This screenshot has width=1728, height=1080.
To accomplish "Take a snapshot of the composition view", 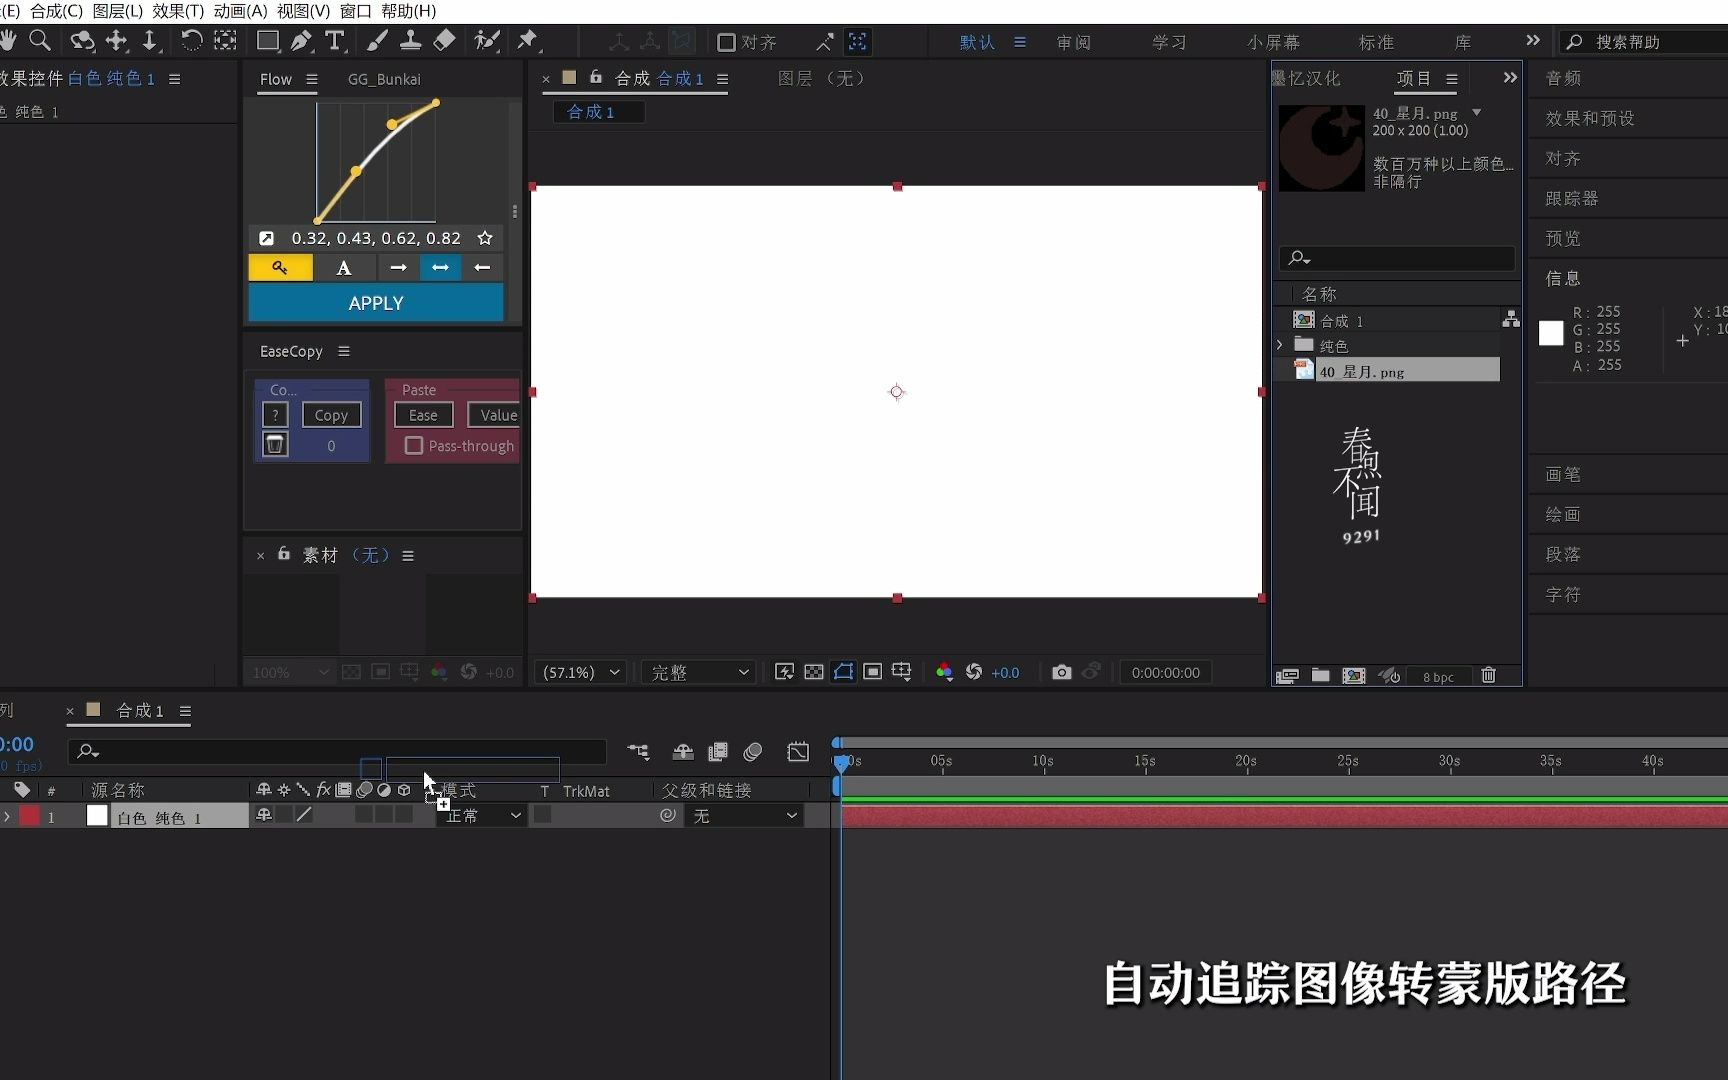I will [1062, 672].
